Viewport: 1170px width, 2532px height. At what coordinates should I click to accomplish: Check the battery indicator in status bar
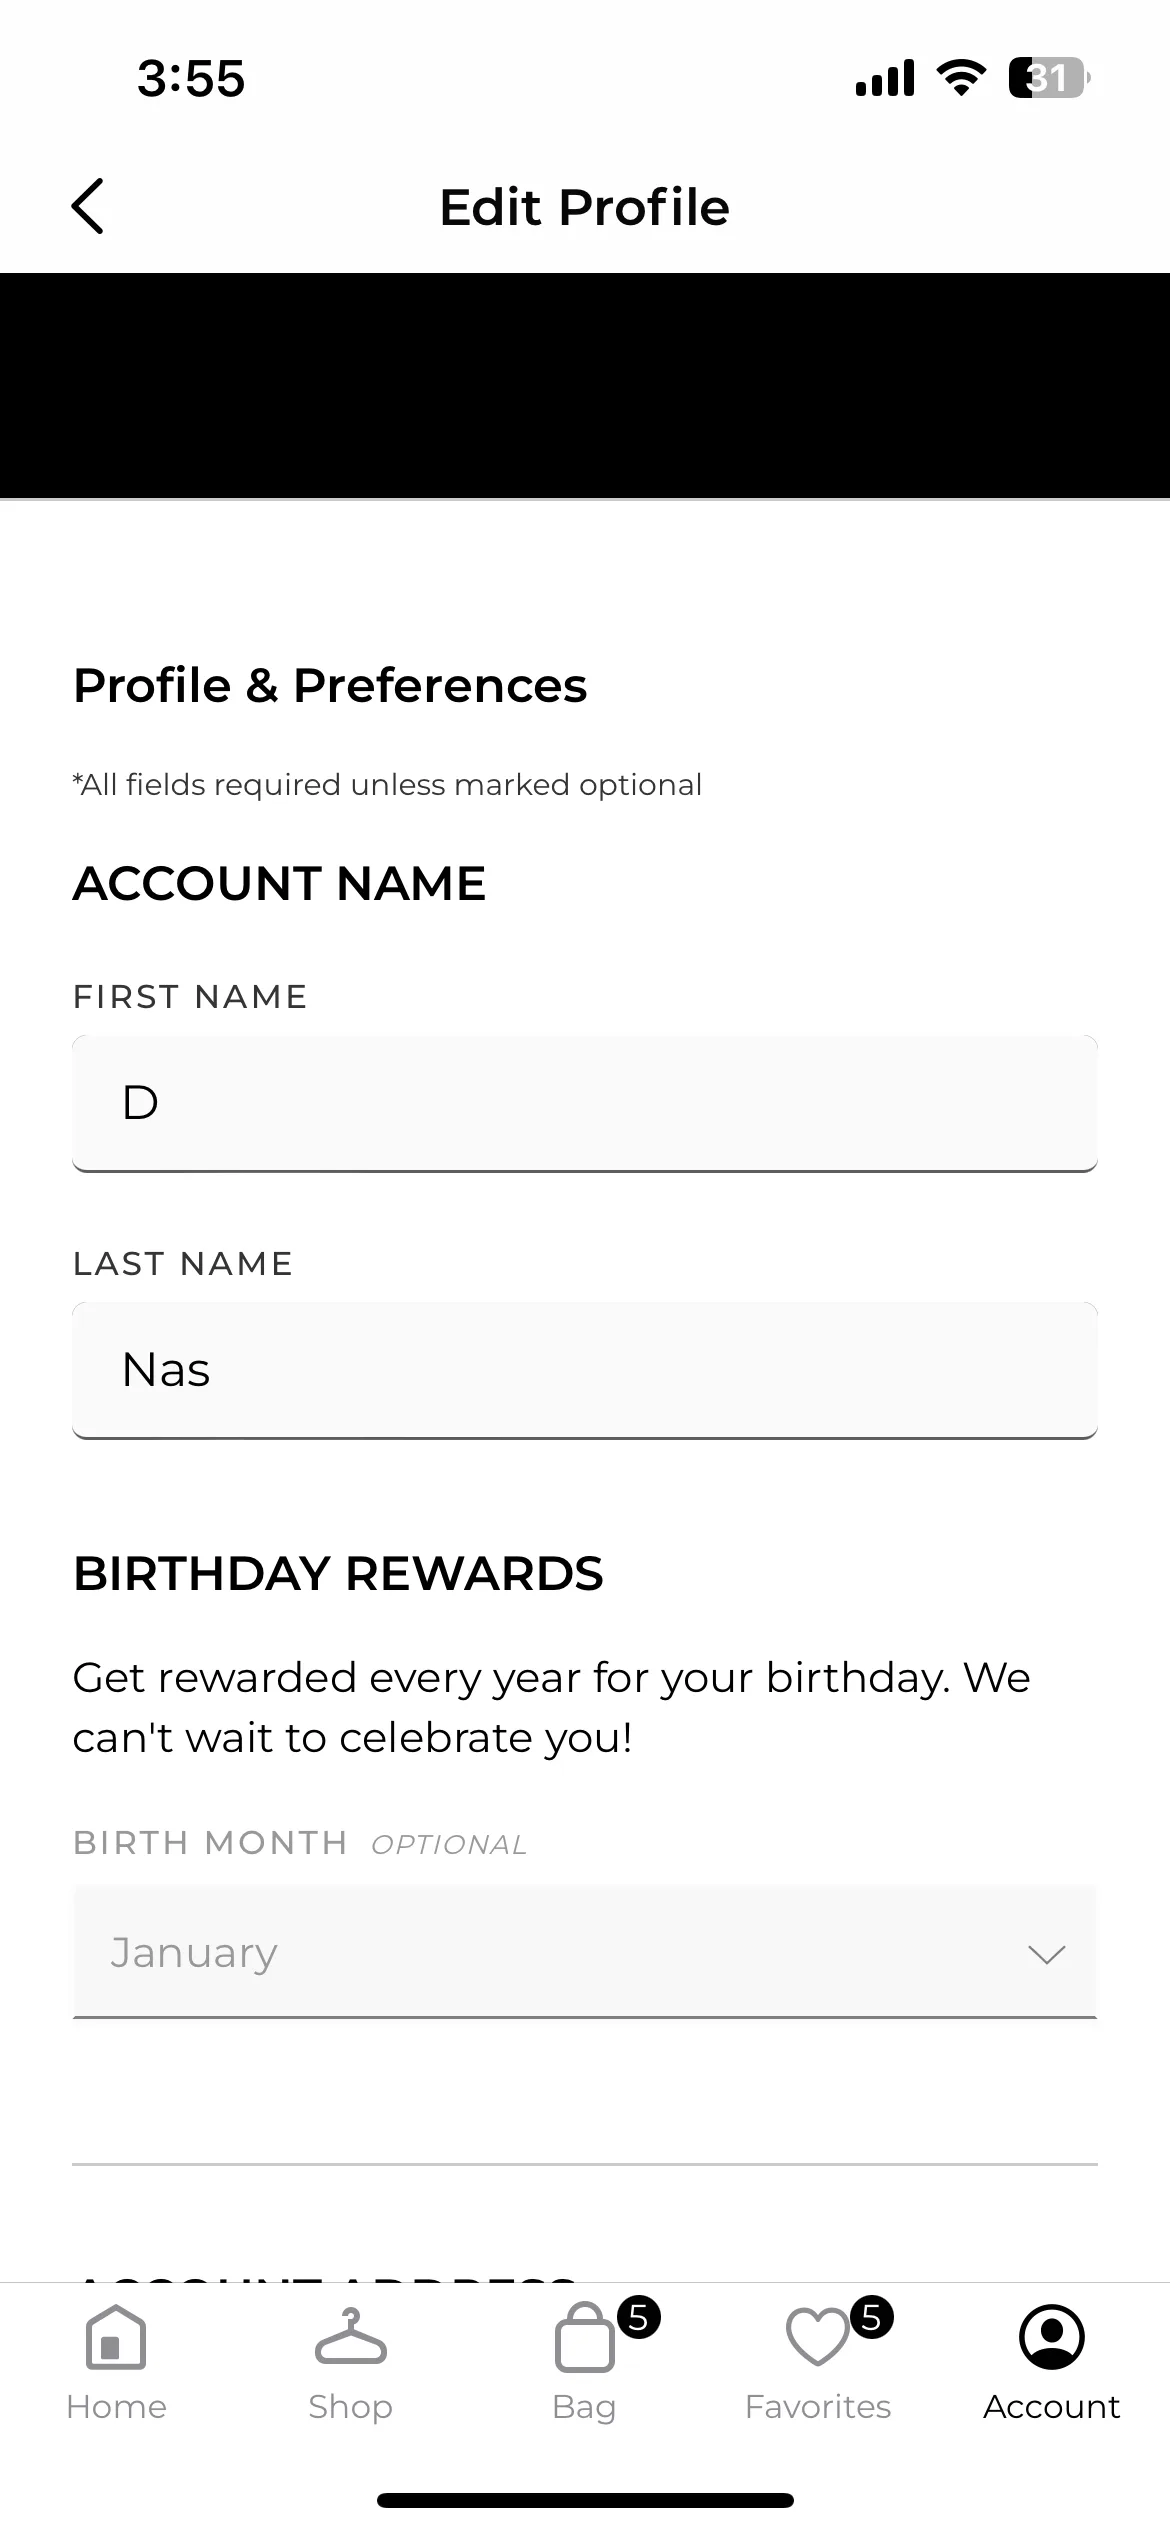(x=1049, y=78)
